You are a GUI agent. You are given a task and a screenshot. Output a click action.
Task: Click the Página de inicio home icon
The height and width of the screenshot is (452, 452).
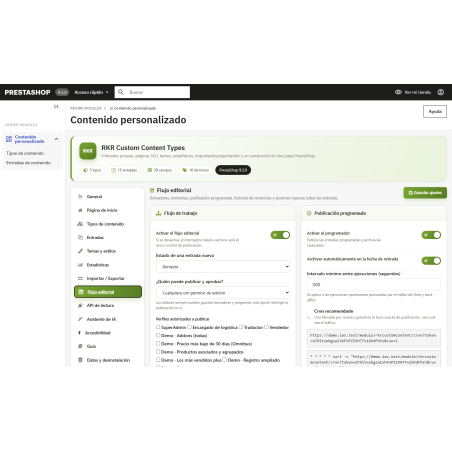tap(80, 210)
